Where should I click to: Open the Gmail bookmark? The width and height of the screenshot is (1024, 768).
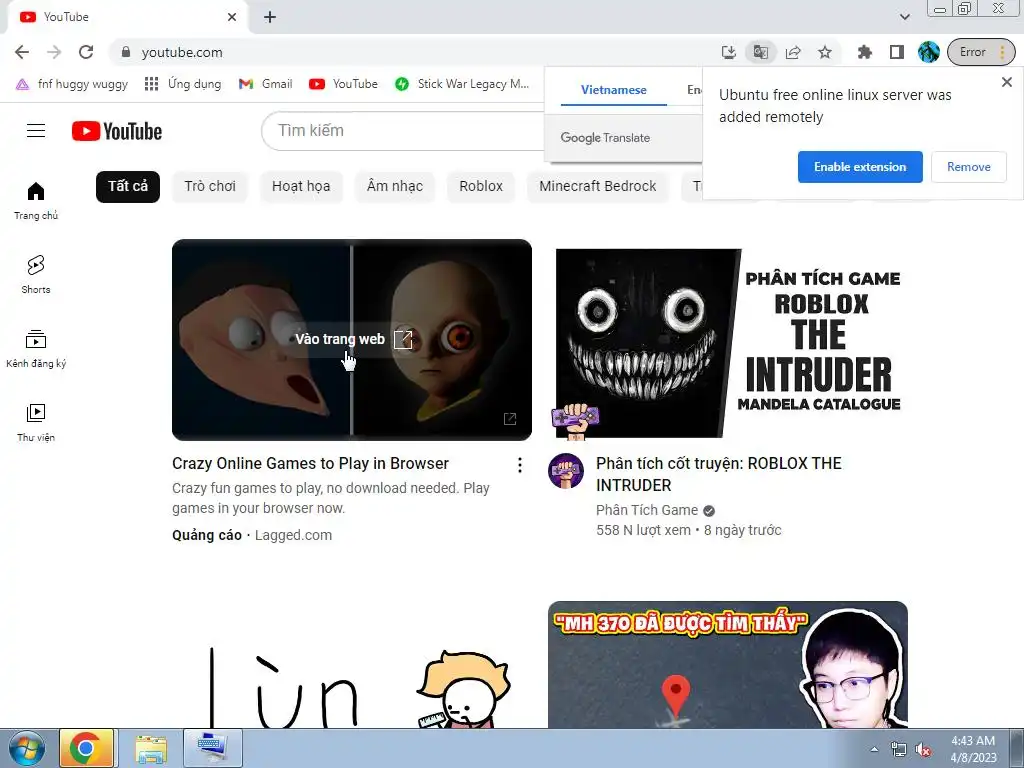pyautogui.click(x=266, y=84)
